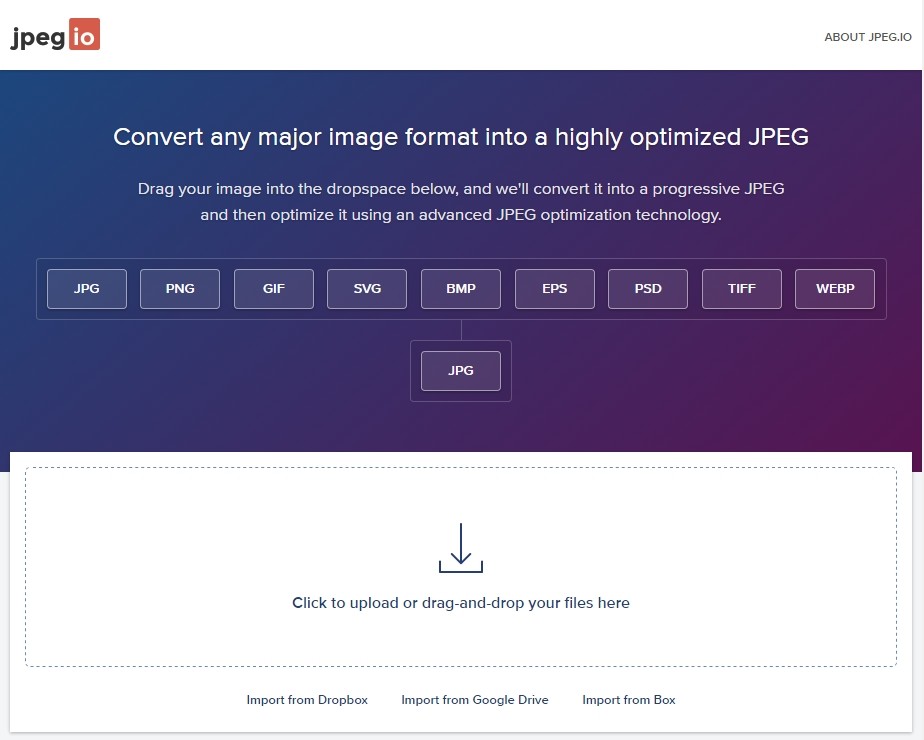924x740 pixels.
Task: Pick the EPS format button
Action: [555, 289]
